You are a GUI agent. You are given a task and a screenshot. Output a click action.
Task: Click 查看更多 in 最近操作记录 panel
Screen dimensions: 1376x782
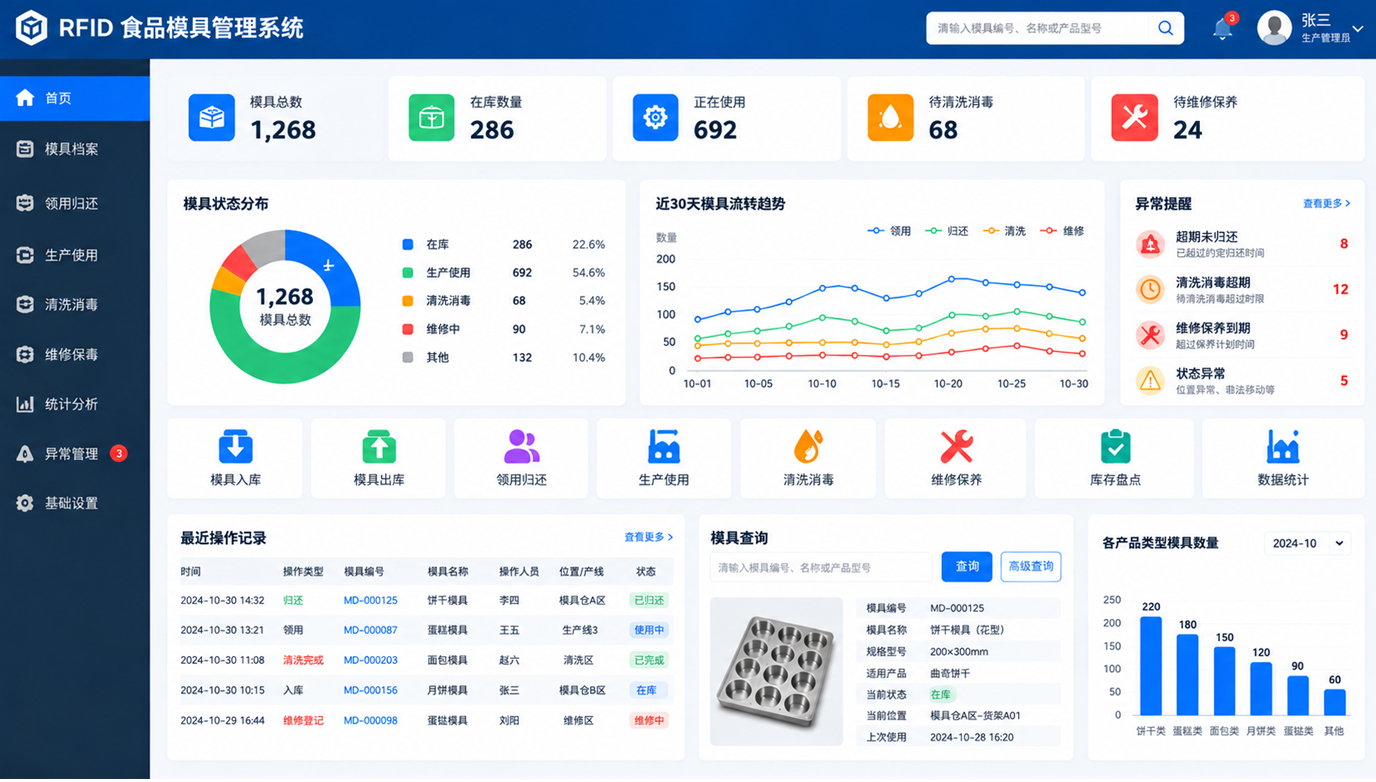pos(648,537)
